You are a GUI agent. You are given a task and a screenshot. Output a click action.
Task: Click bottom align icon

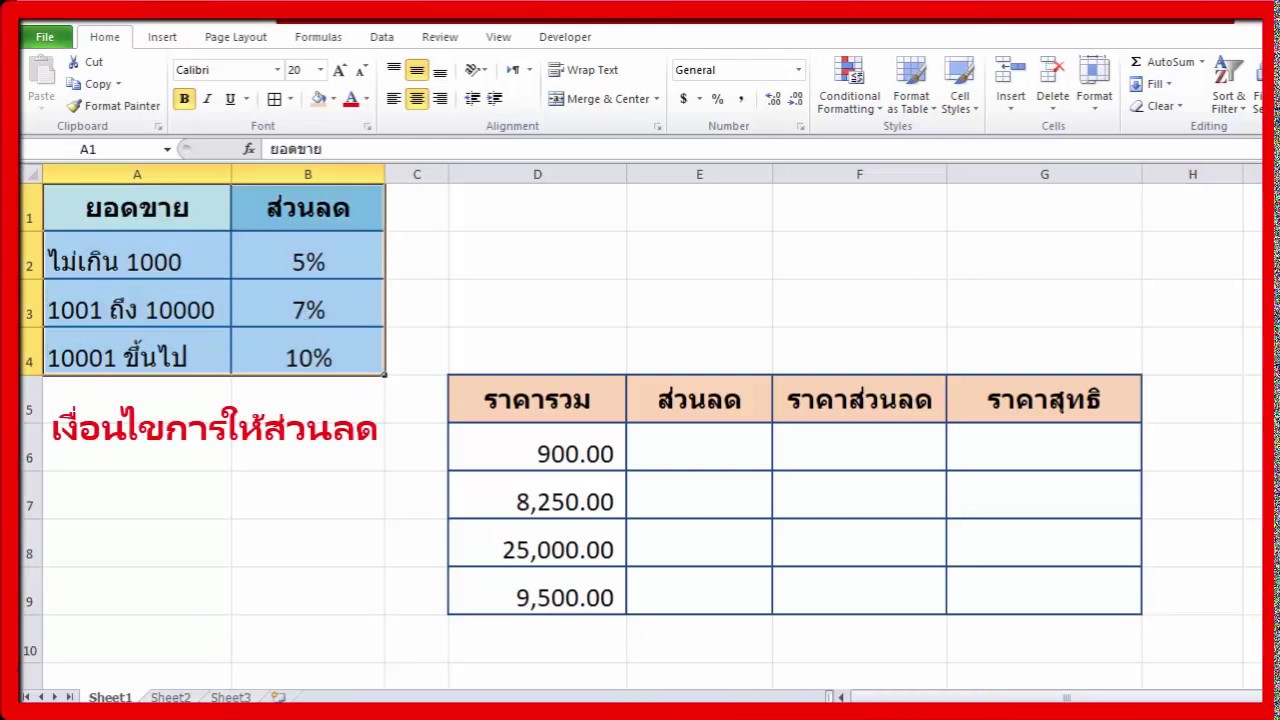[x=440, y=70]
